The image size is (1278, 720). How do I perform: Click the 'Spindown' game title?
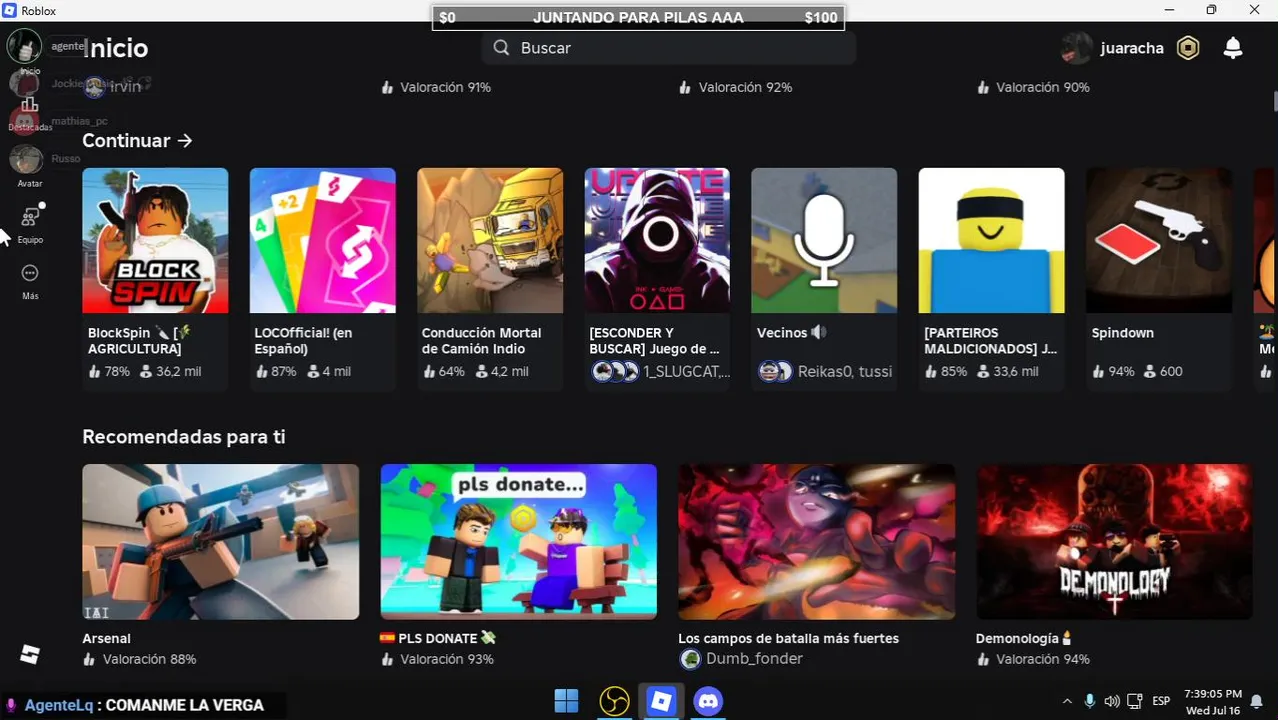(x=1123, y=333)
